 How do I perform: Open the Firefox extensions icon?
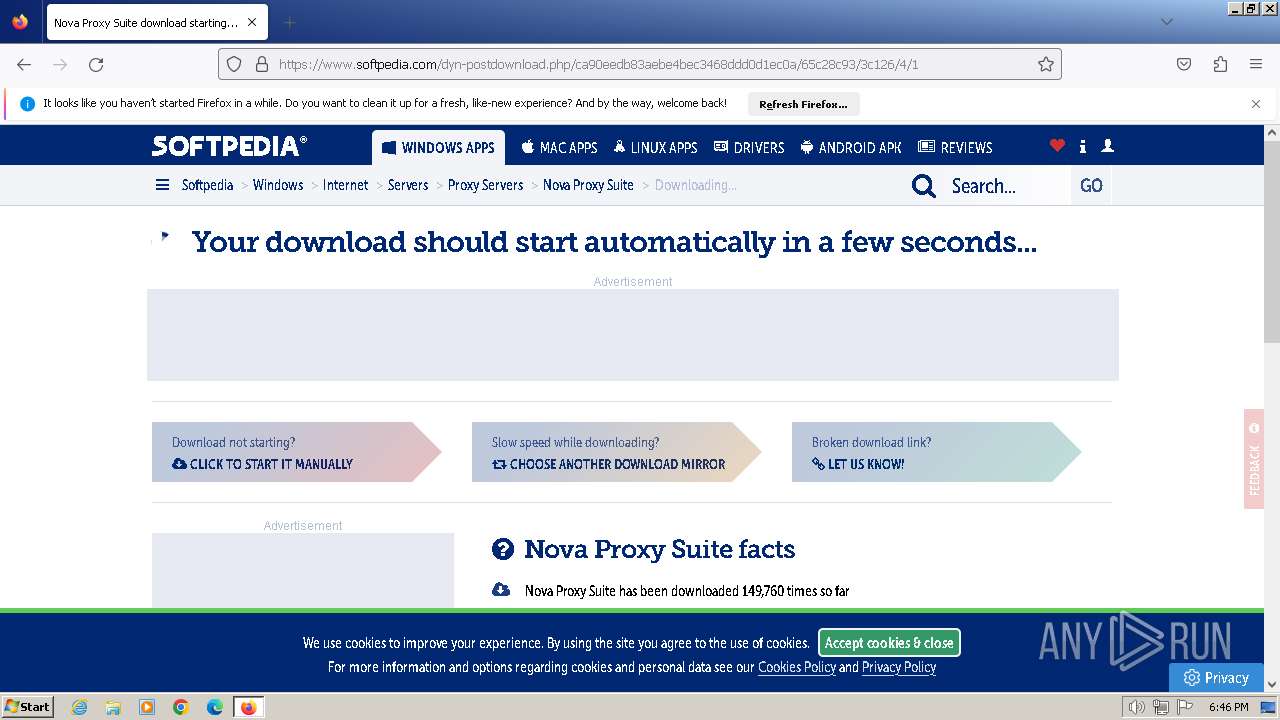(x=1220, y=64)
